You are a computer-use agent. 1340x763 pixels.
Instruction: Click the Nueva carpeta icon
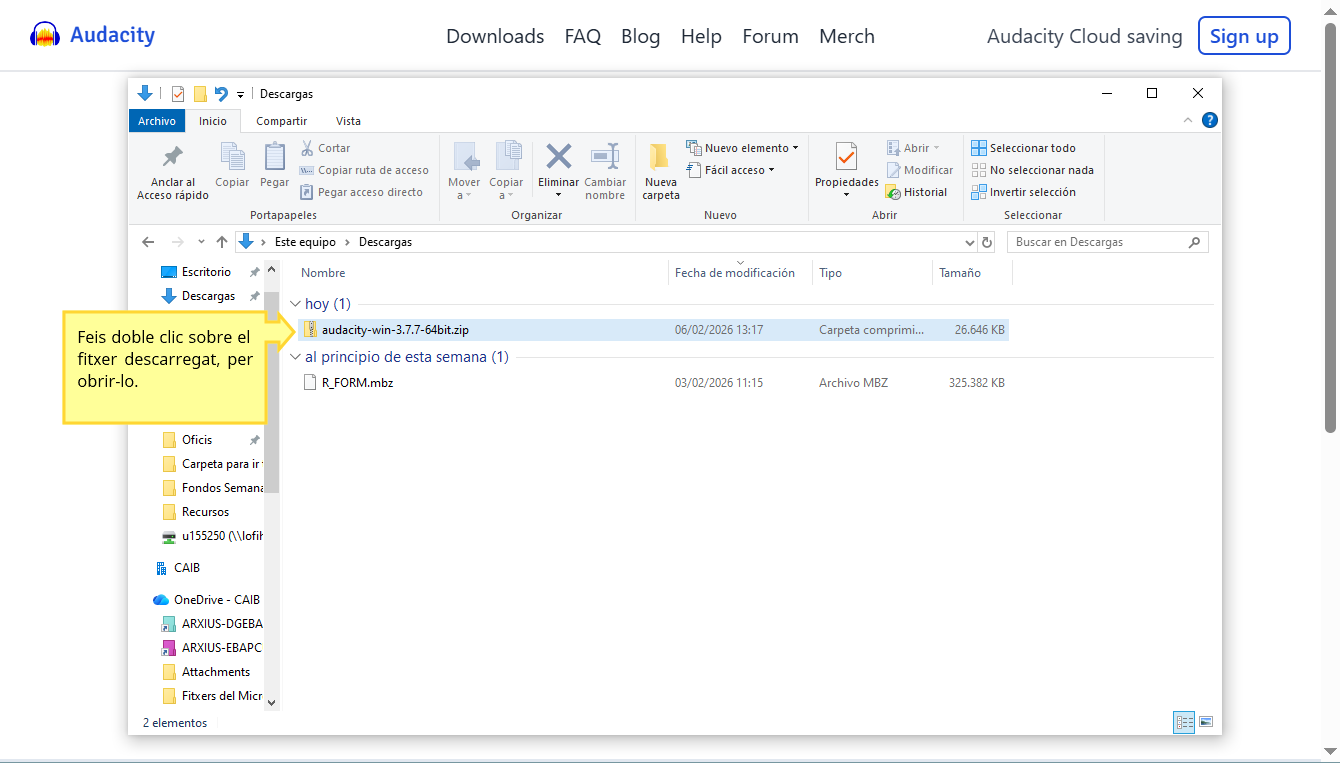660,158
